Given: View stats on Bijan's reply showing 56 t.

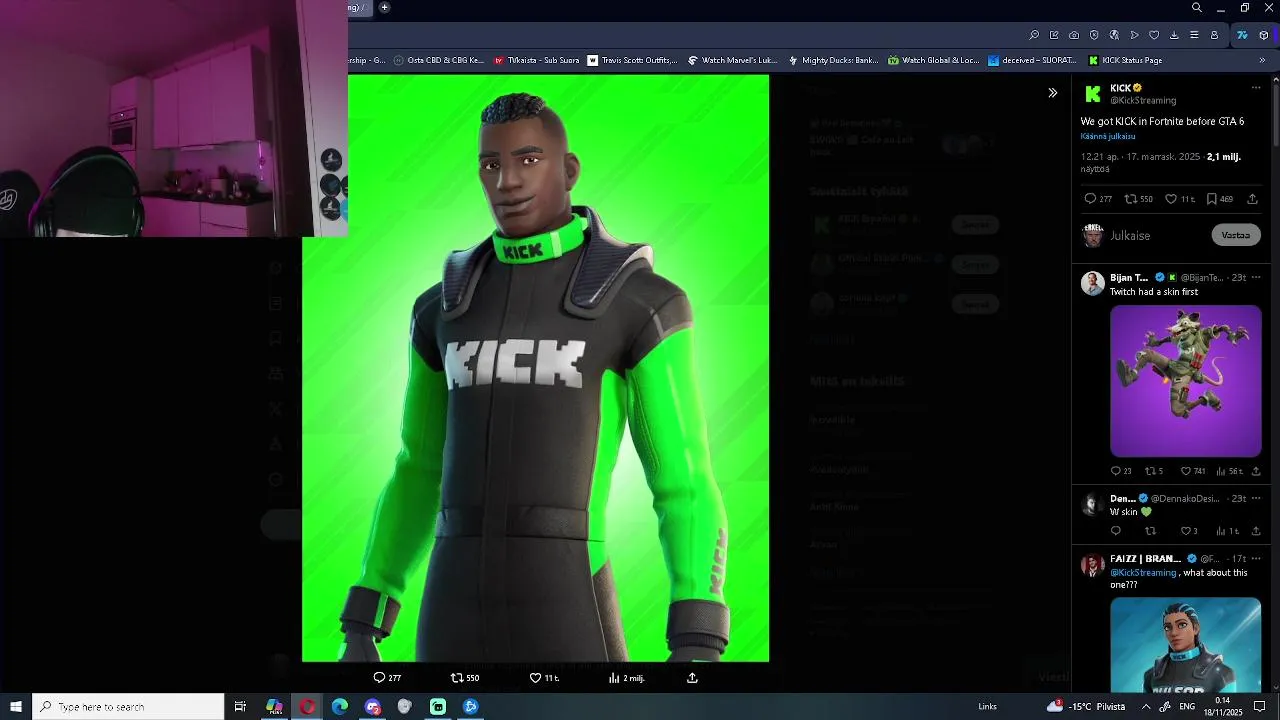Looking at the screenshot, I should [1229, 471].
